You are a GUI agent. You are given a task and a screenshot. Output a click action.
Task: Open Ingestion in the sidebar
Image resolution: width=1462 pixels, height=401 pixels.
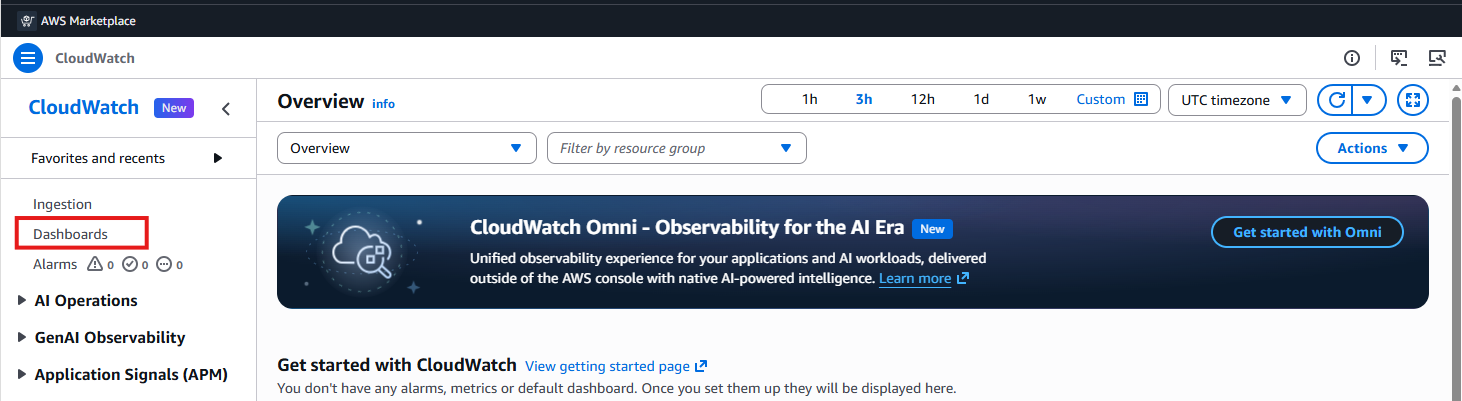coord(62,204)
